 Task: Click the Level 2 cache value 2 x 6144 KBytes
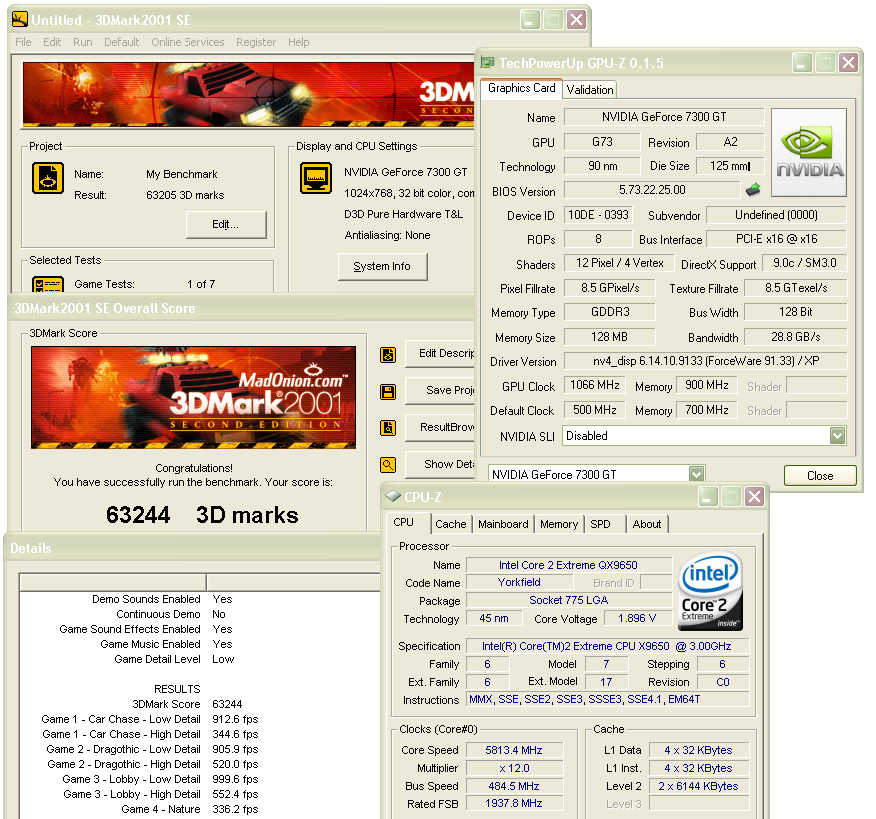click(698, 786)
